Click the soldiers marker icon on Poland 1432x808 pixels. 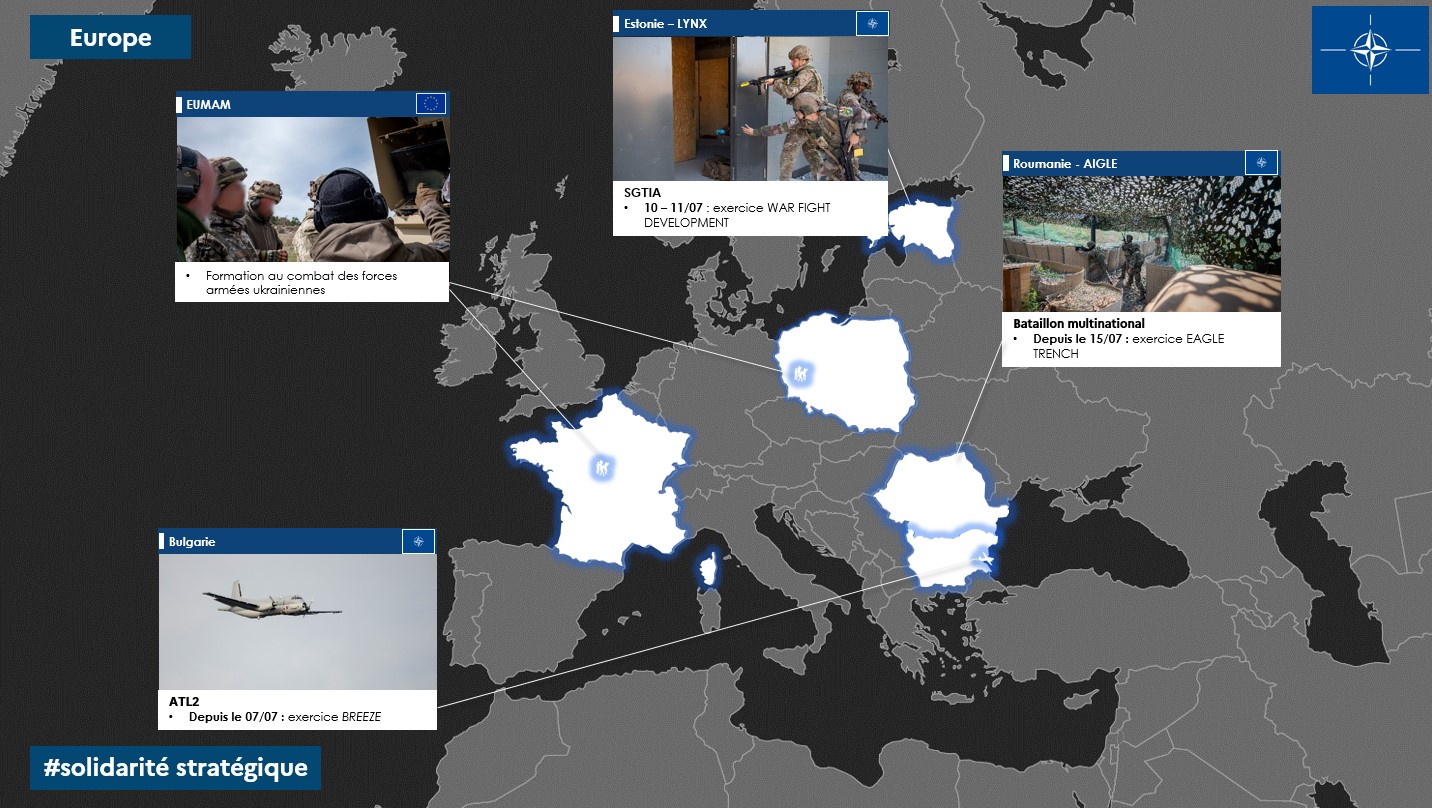(800, 373)
